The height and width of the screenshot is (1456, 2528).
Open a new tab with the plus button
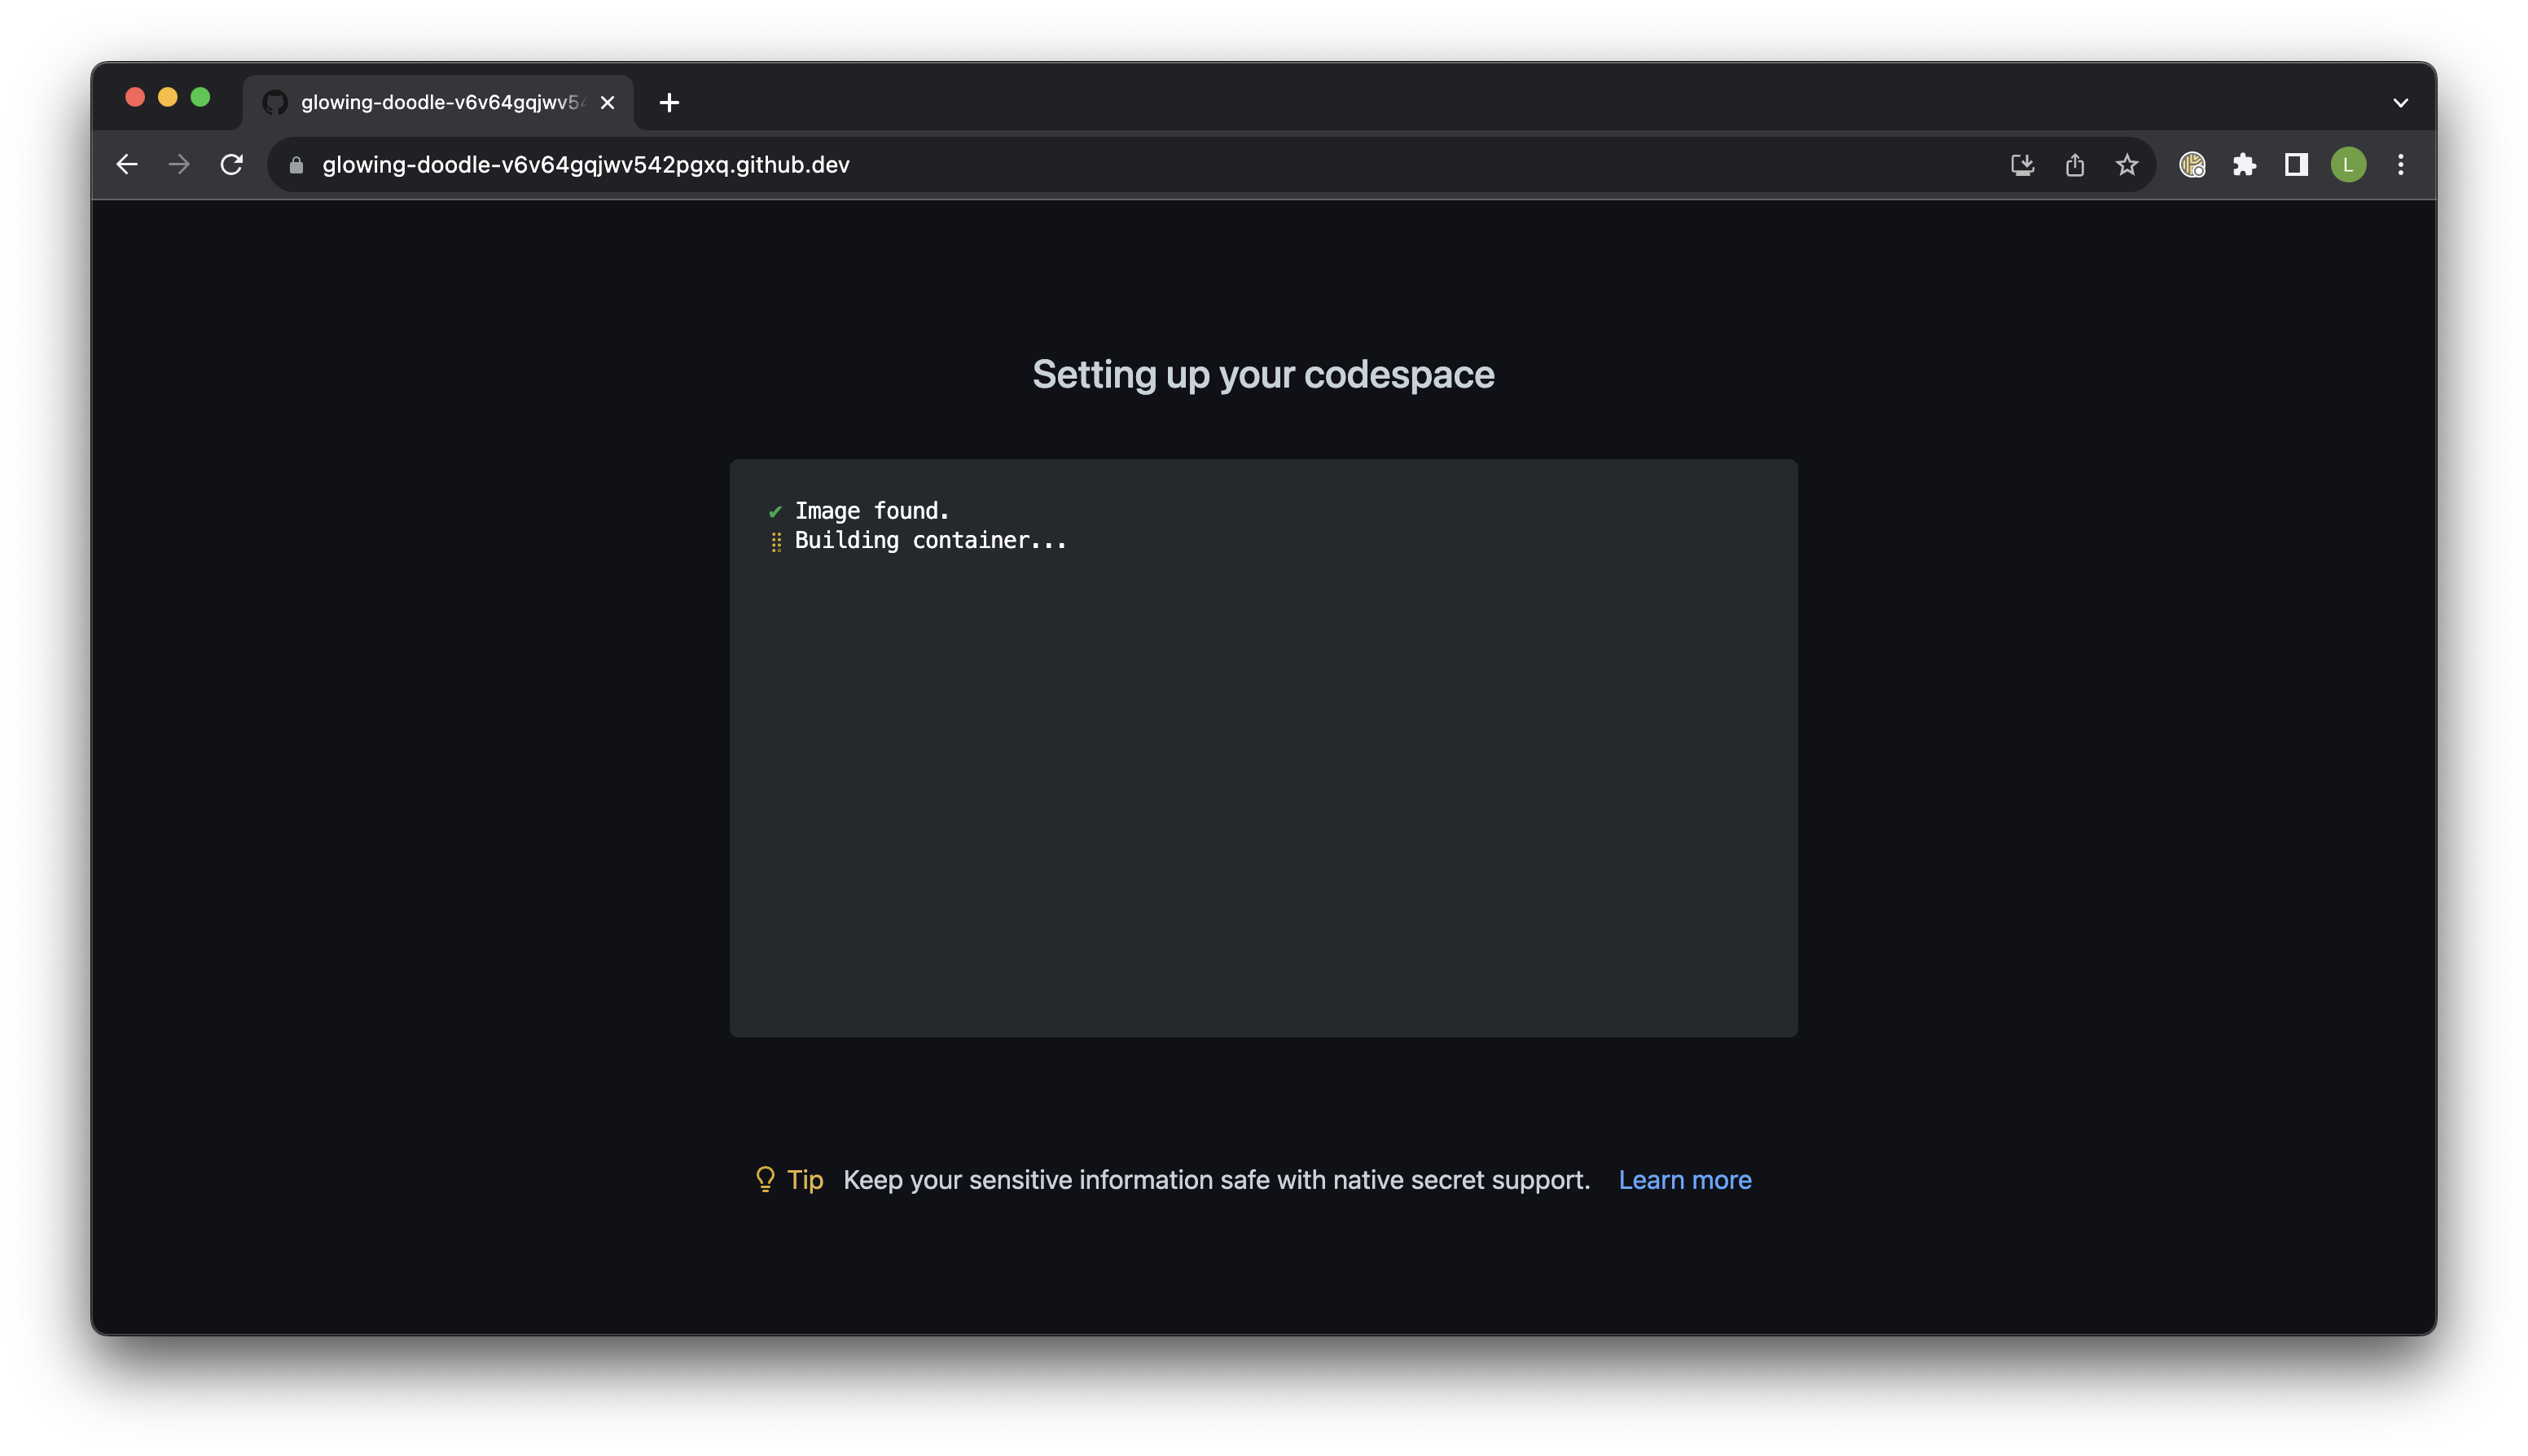pos(669,103)
